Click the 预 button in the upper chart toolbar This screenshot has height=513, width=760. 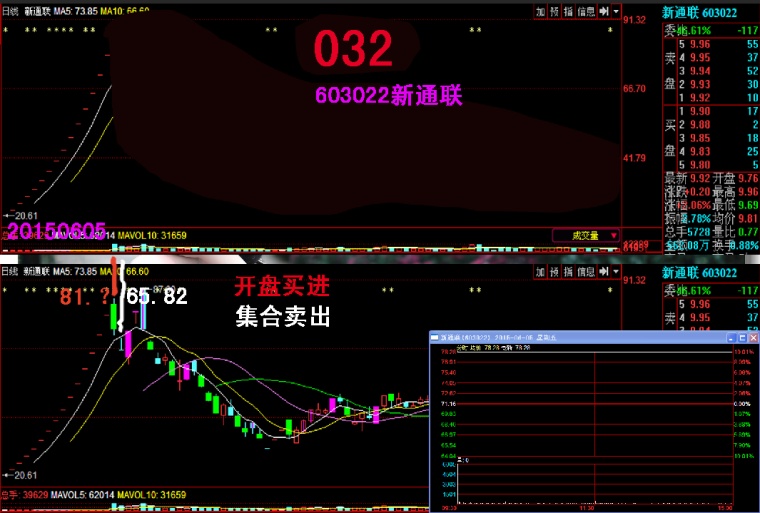554,11
